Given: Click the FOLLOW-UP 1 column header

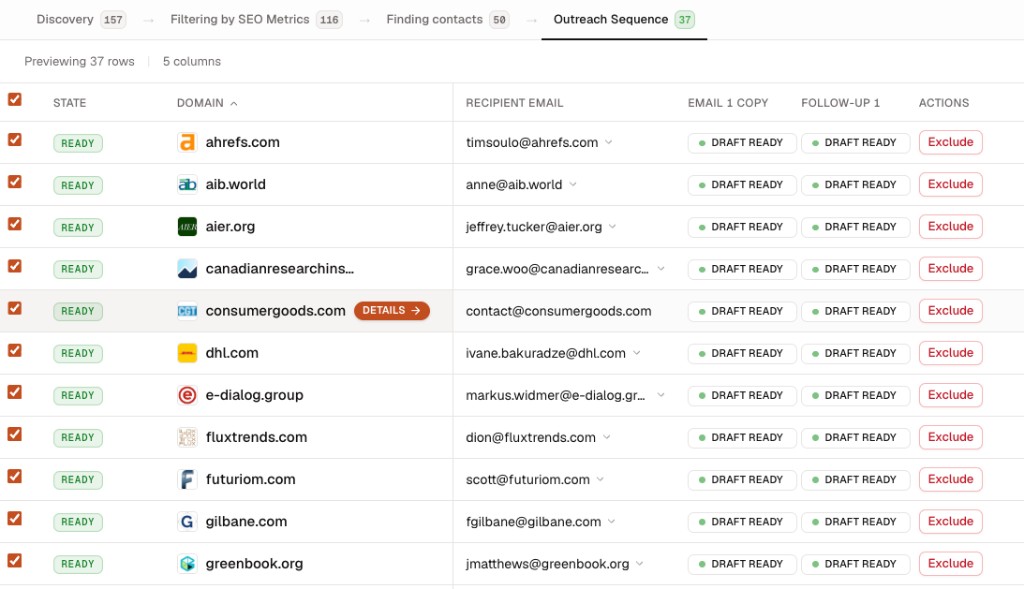Looking at the screenshot, I should (840, 103).
